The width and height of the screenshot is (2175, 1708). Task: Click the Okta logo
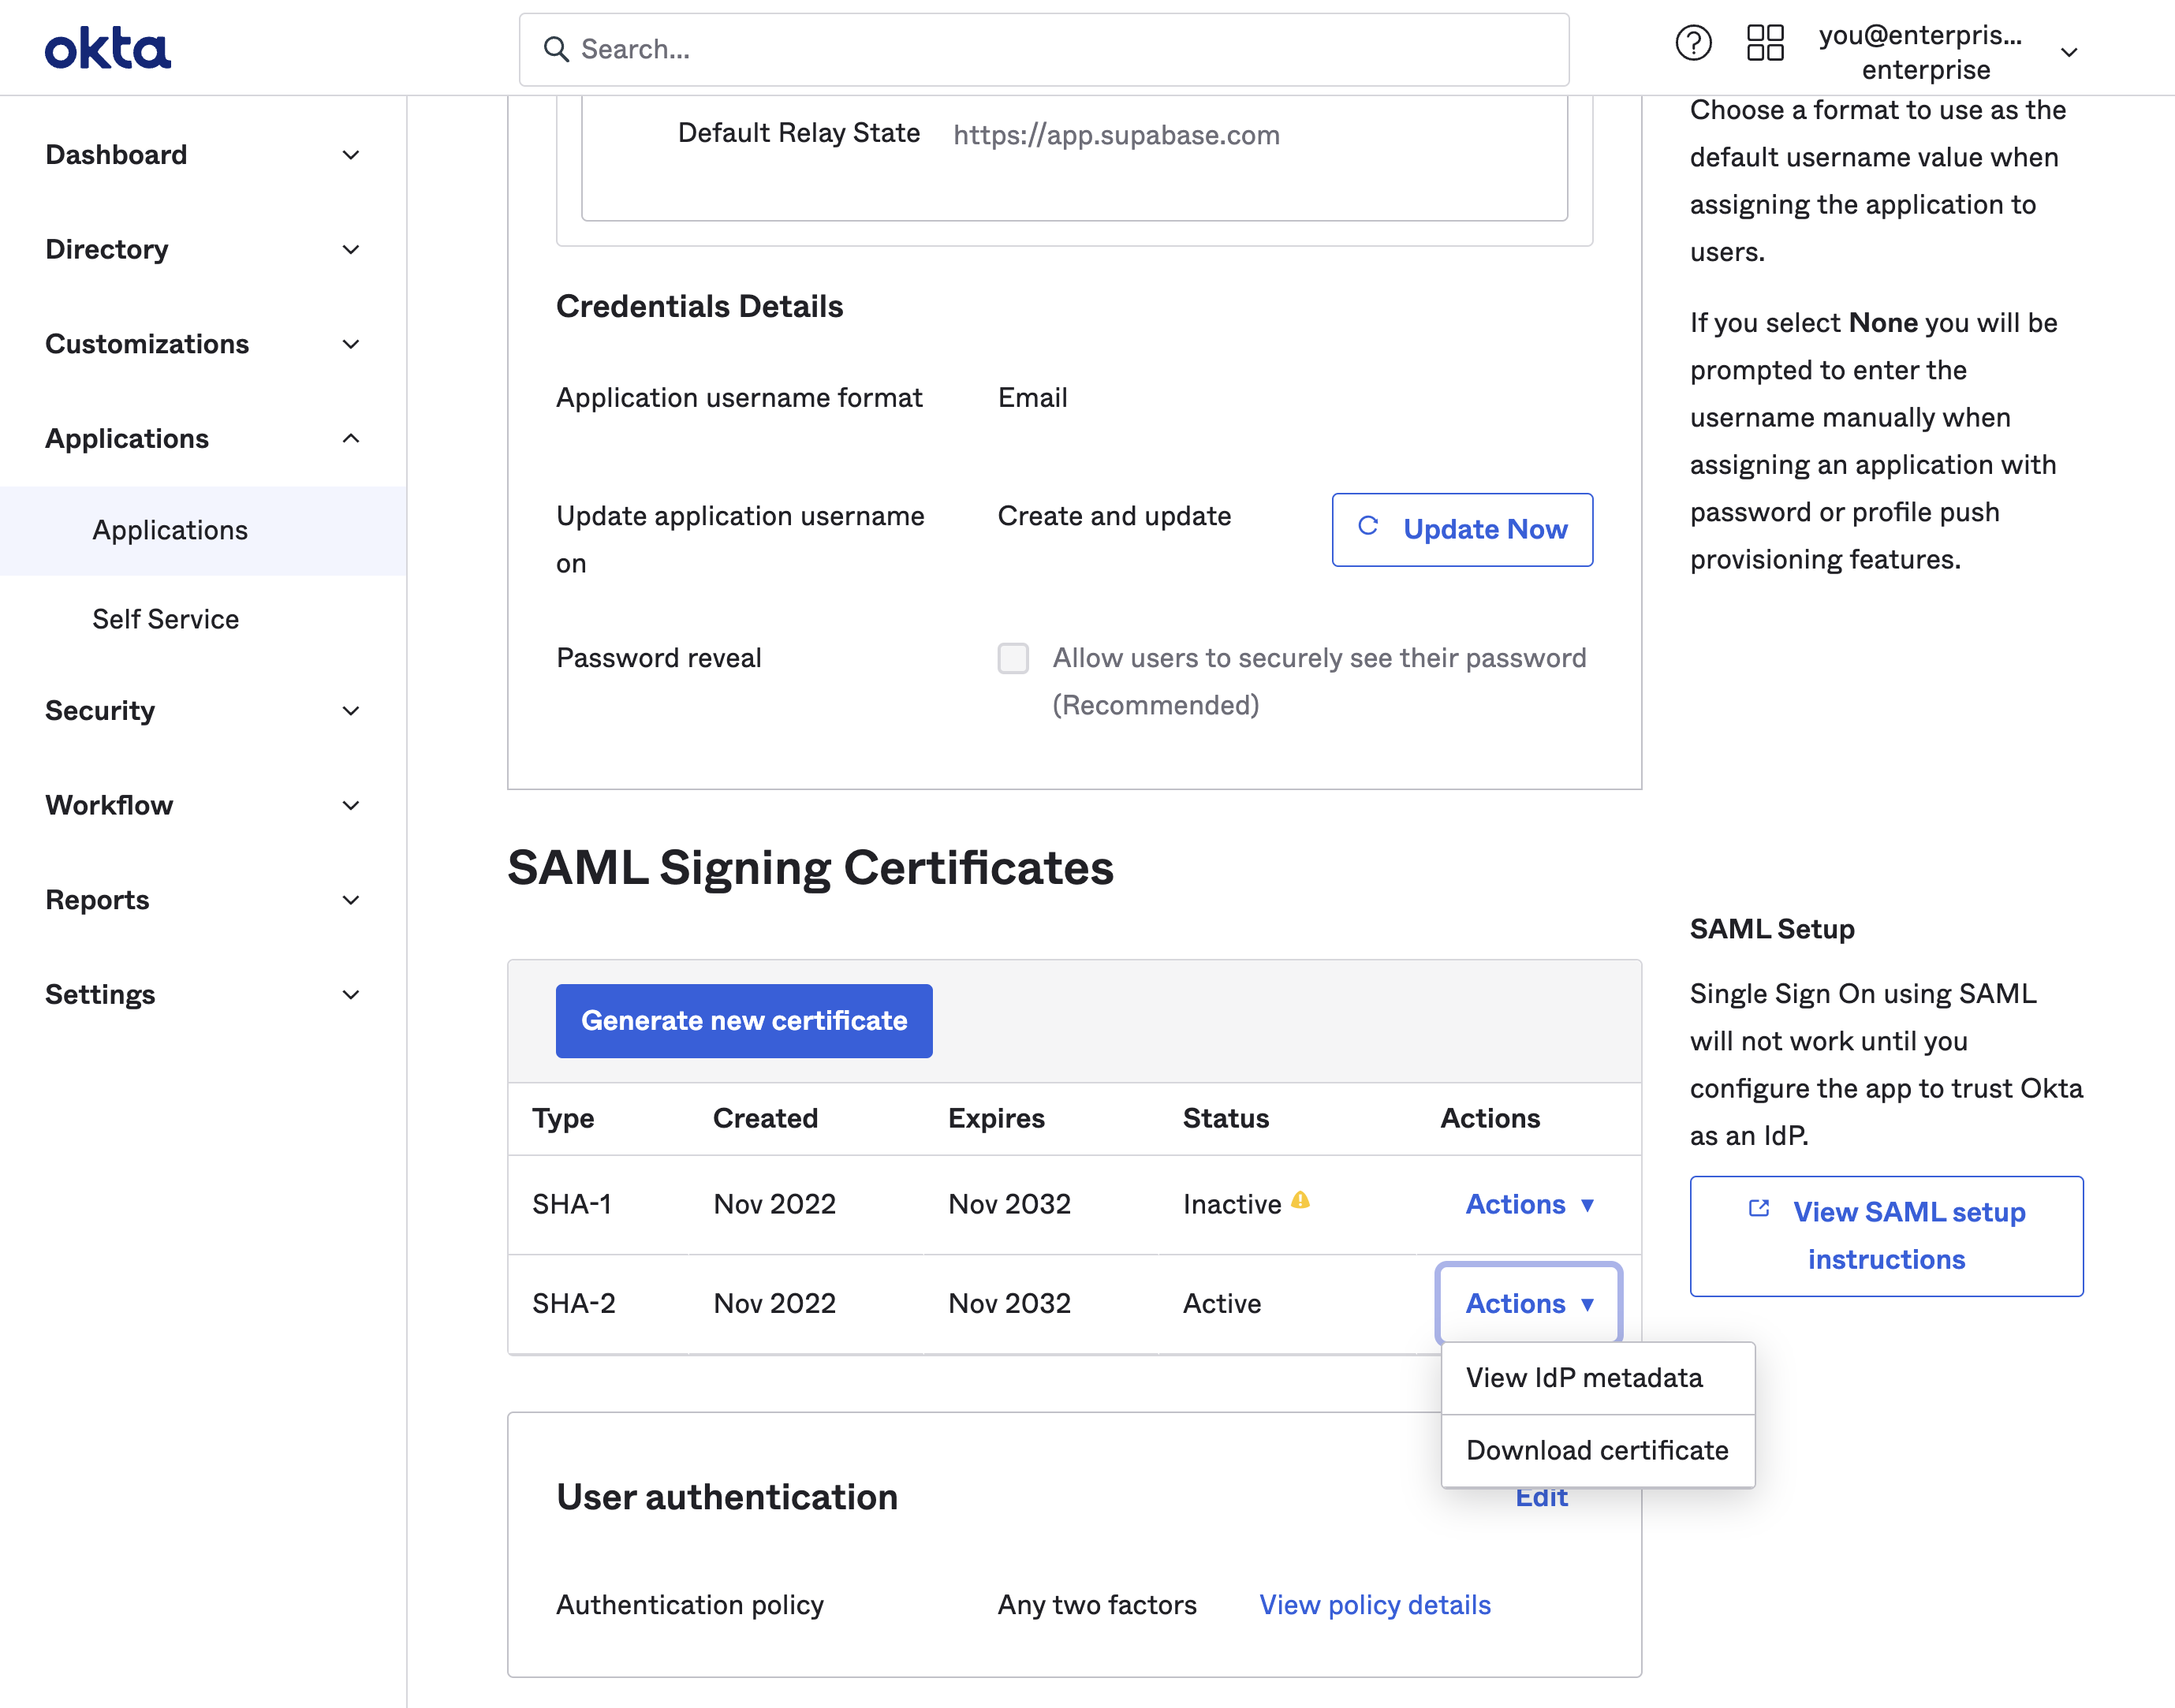107,48
